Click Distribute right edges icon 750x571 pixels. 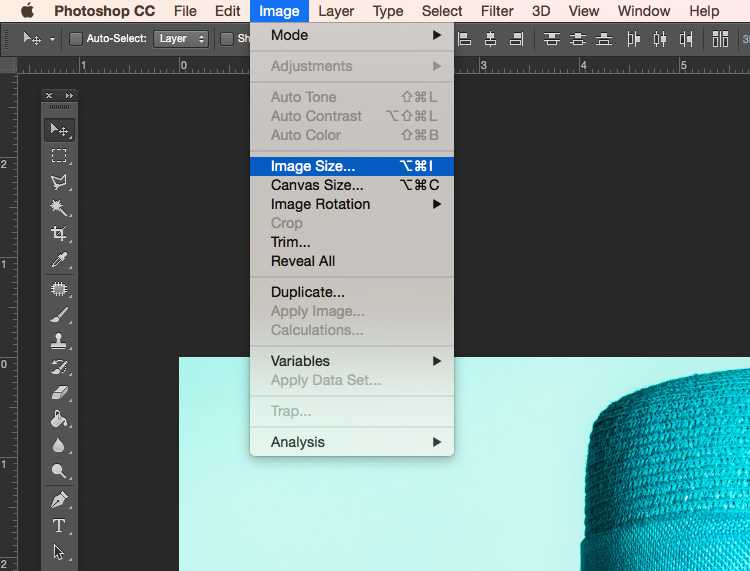(686, 39)
